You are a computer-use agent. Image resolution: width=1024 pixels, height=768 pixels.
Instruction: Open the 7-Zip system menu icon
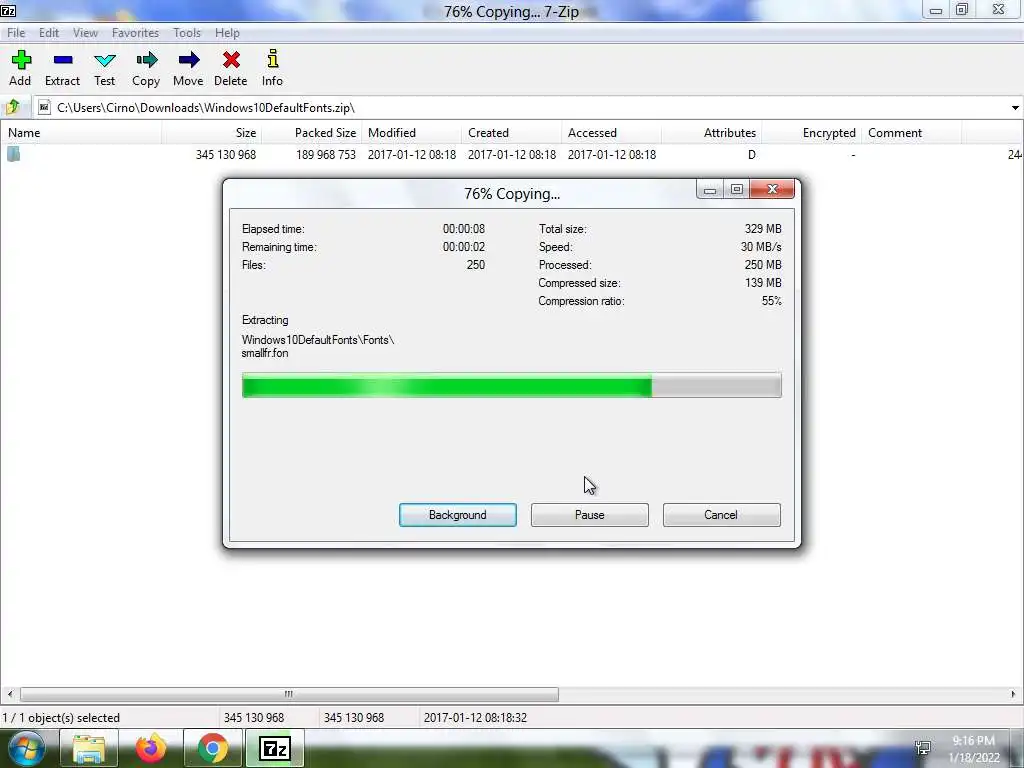click(x=8, y=10)
